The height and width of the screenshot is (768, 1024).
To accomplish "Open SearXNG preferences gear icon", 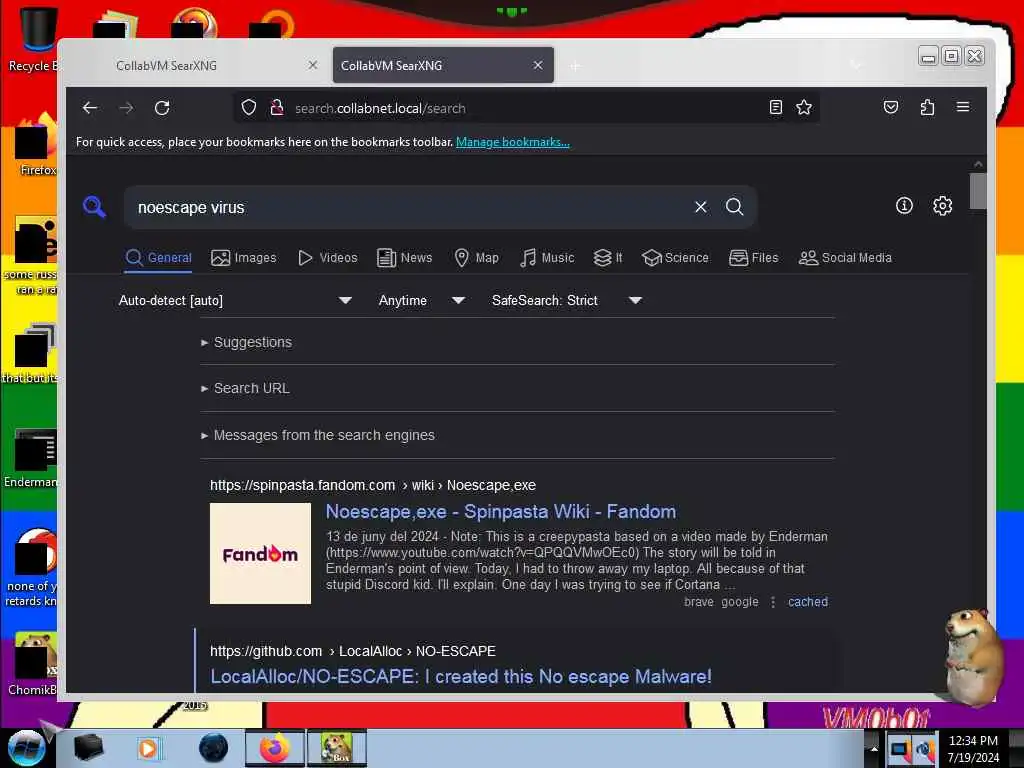I will tap(942, 206).
